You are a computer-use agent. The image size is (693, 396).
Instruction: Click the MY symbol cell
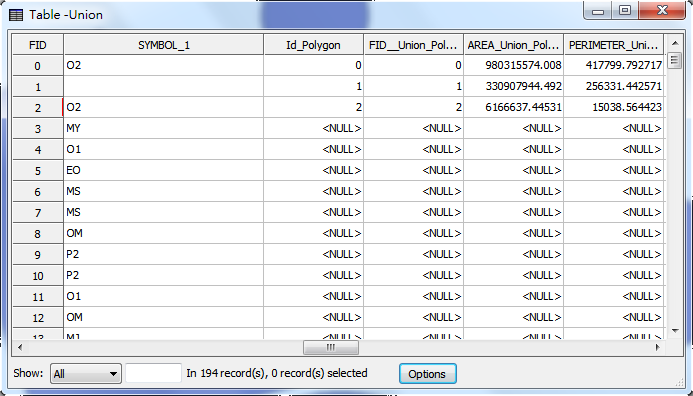point(164,129)
